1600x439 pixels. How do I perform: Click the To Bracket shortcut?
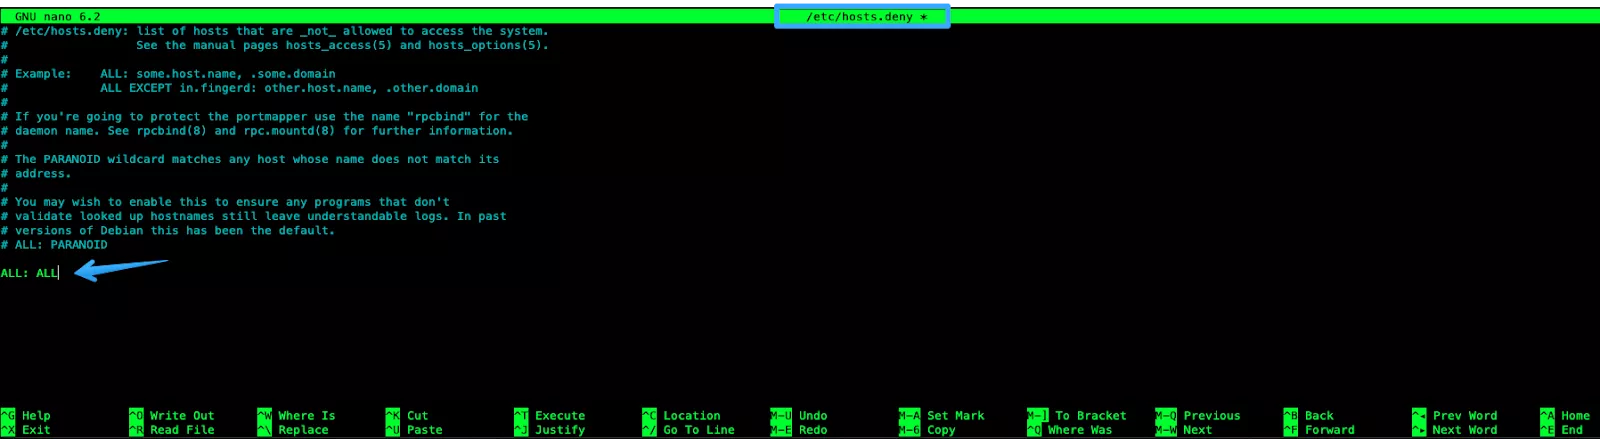[x=1090, y=416]
